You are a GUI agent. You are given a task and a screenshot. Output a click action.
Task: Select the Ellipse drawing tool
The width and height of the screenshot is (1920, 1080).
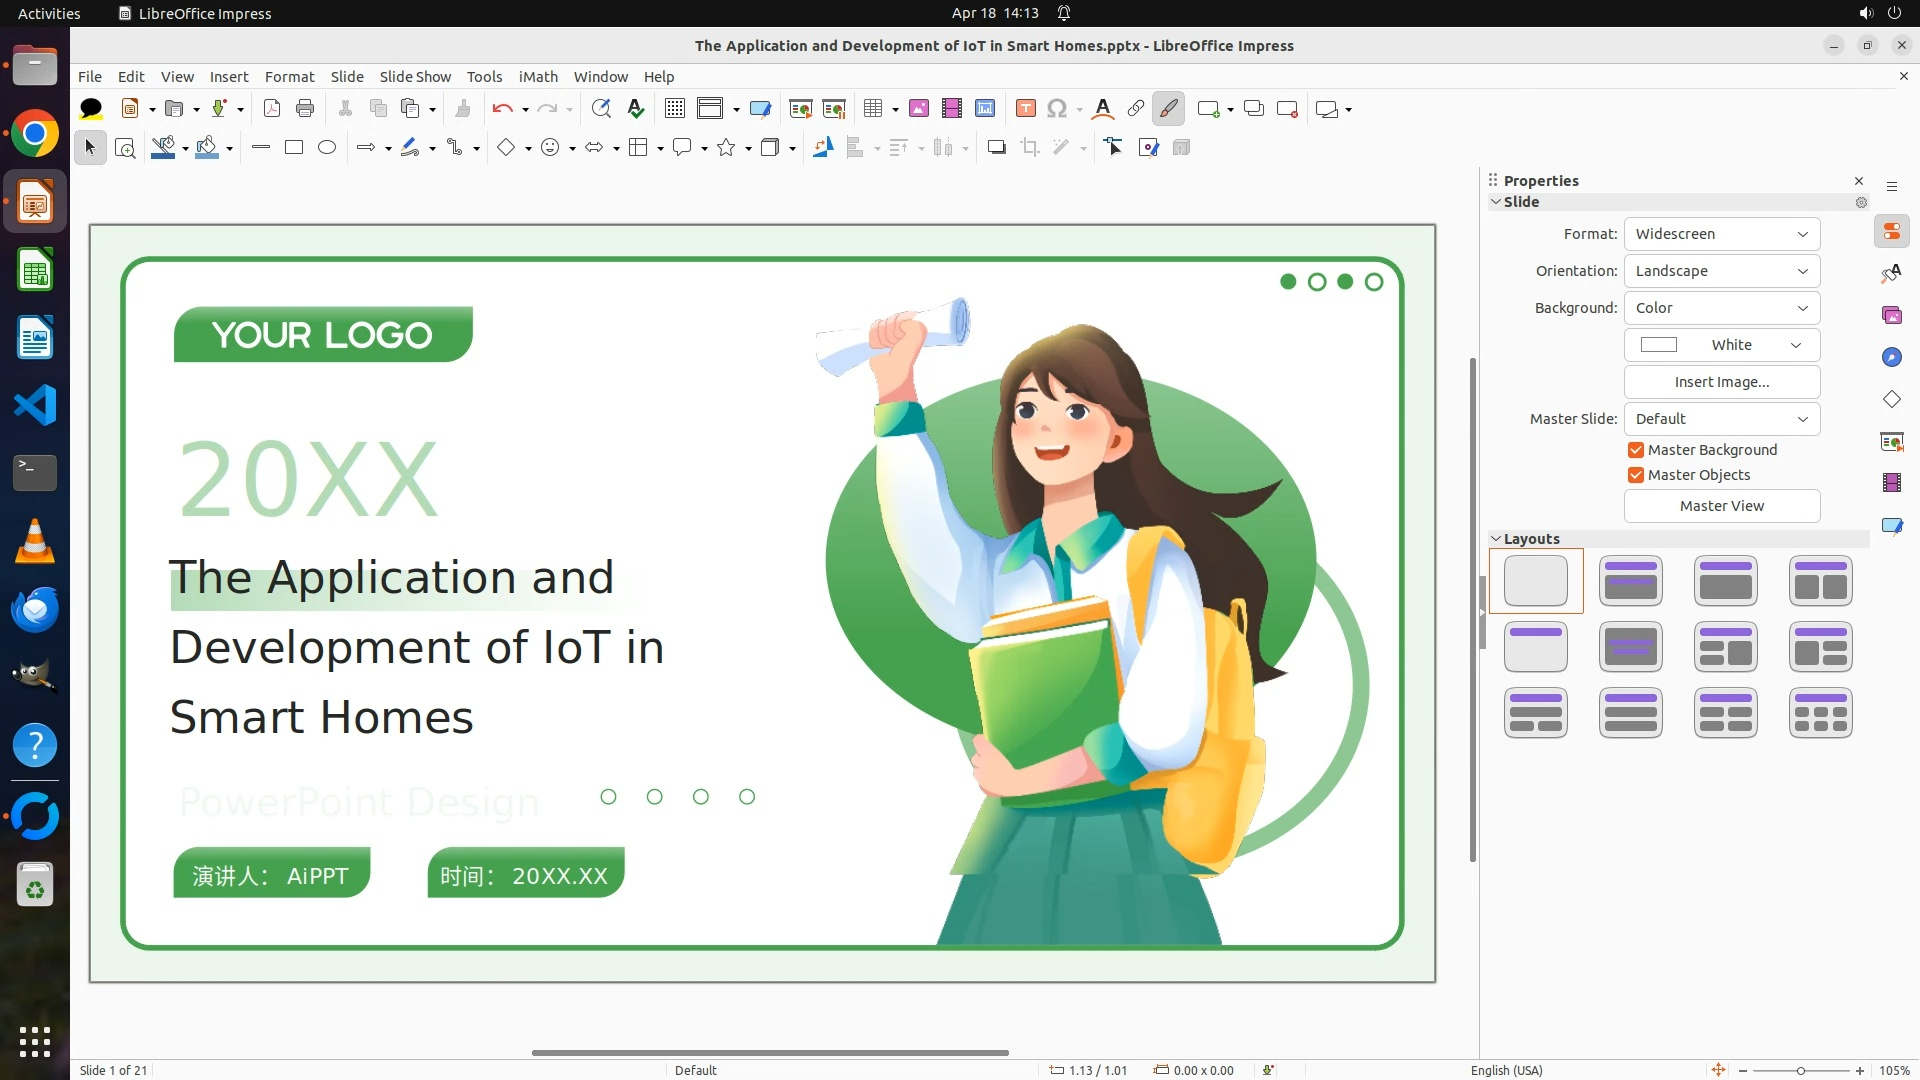coord(327,148)
